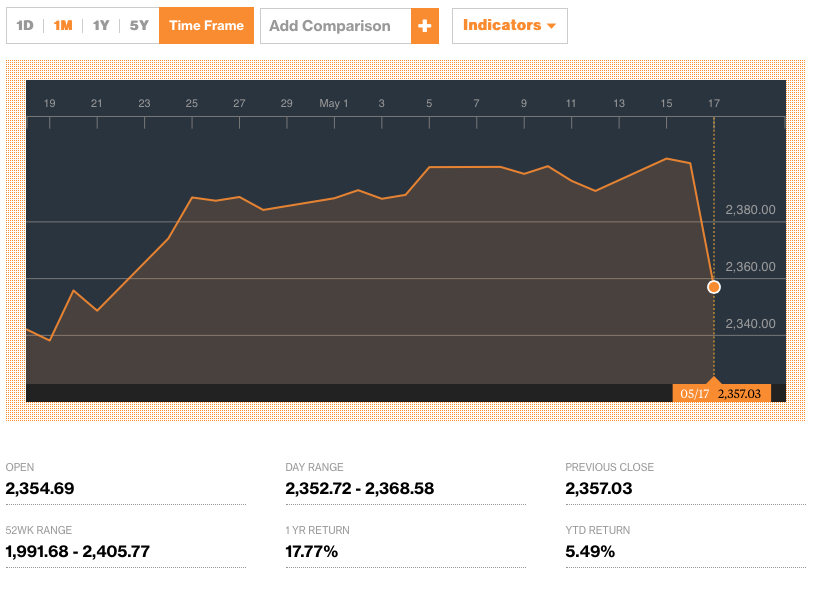Click the 2,380.00 price axis label
Image resolution: width=817 pixels, height=590 pixels.
[750, 210]
